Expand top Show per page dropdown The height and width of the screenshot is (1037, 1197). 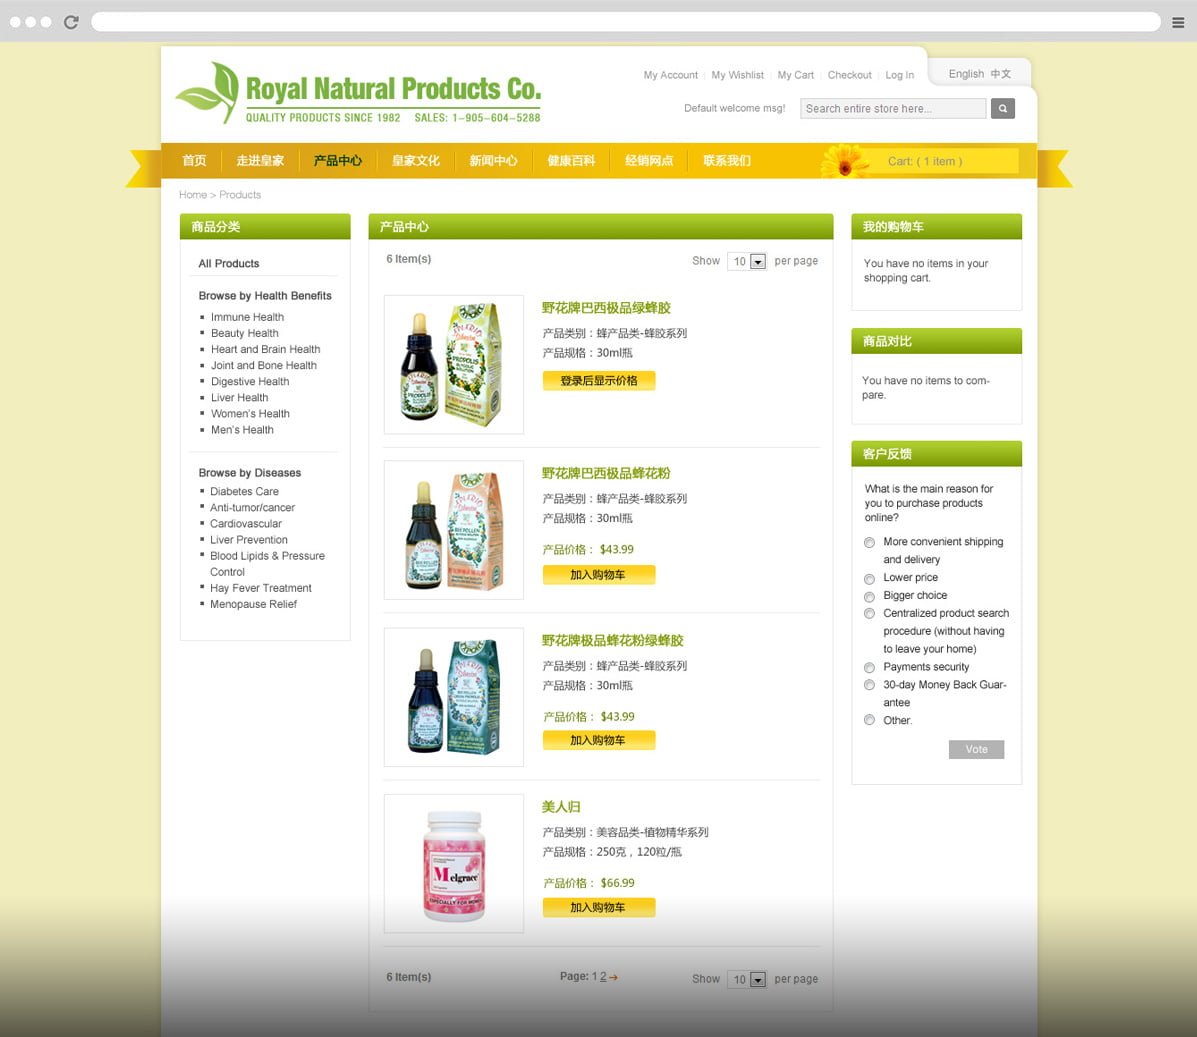[747, 261]
